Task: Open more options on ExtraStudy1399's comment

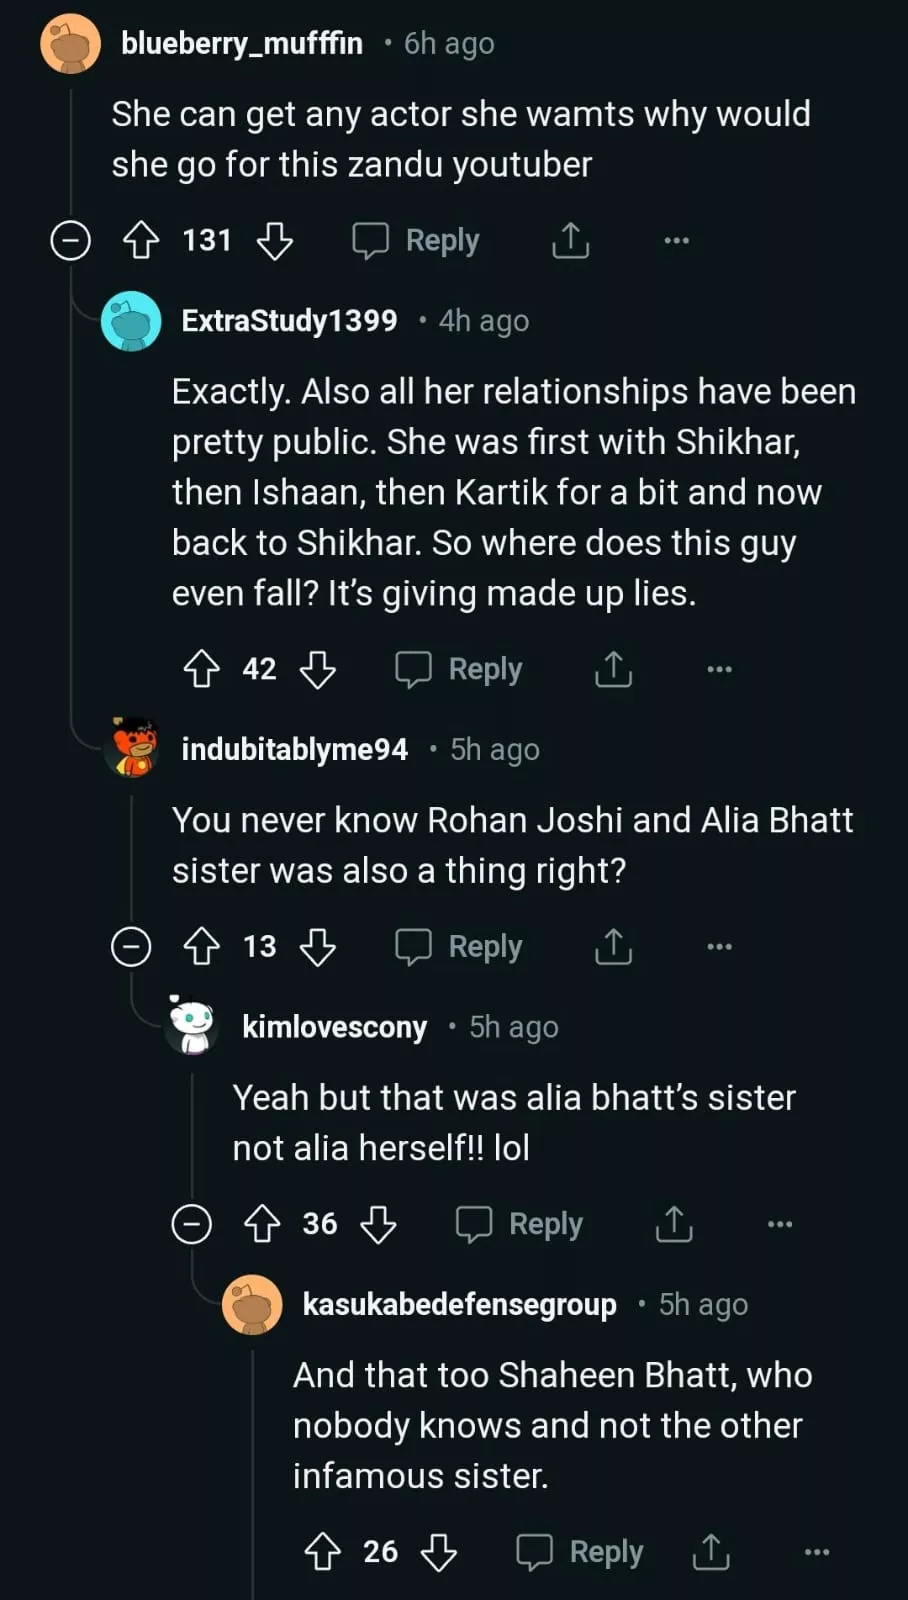Action: click(x=719, y=669)
